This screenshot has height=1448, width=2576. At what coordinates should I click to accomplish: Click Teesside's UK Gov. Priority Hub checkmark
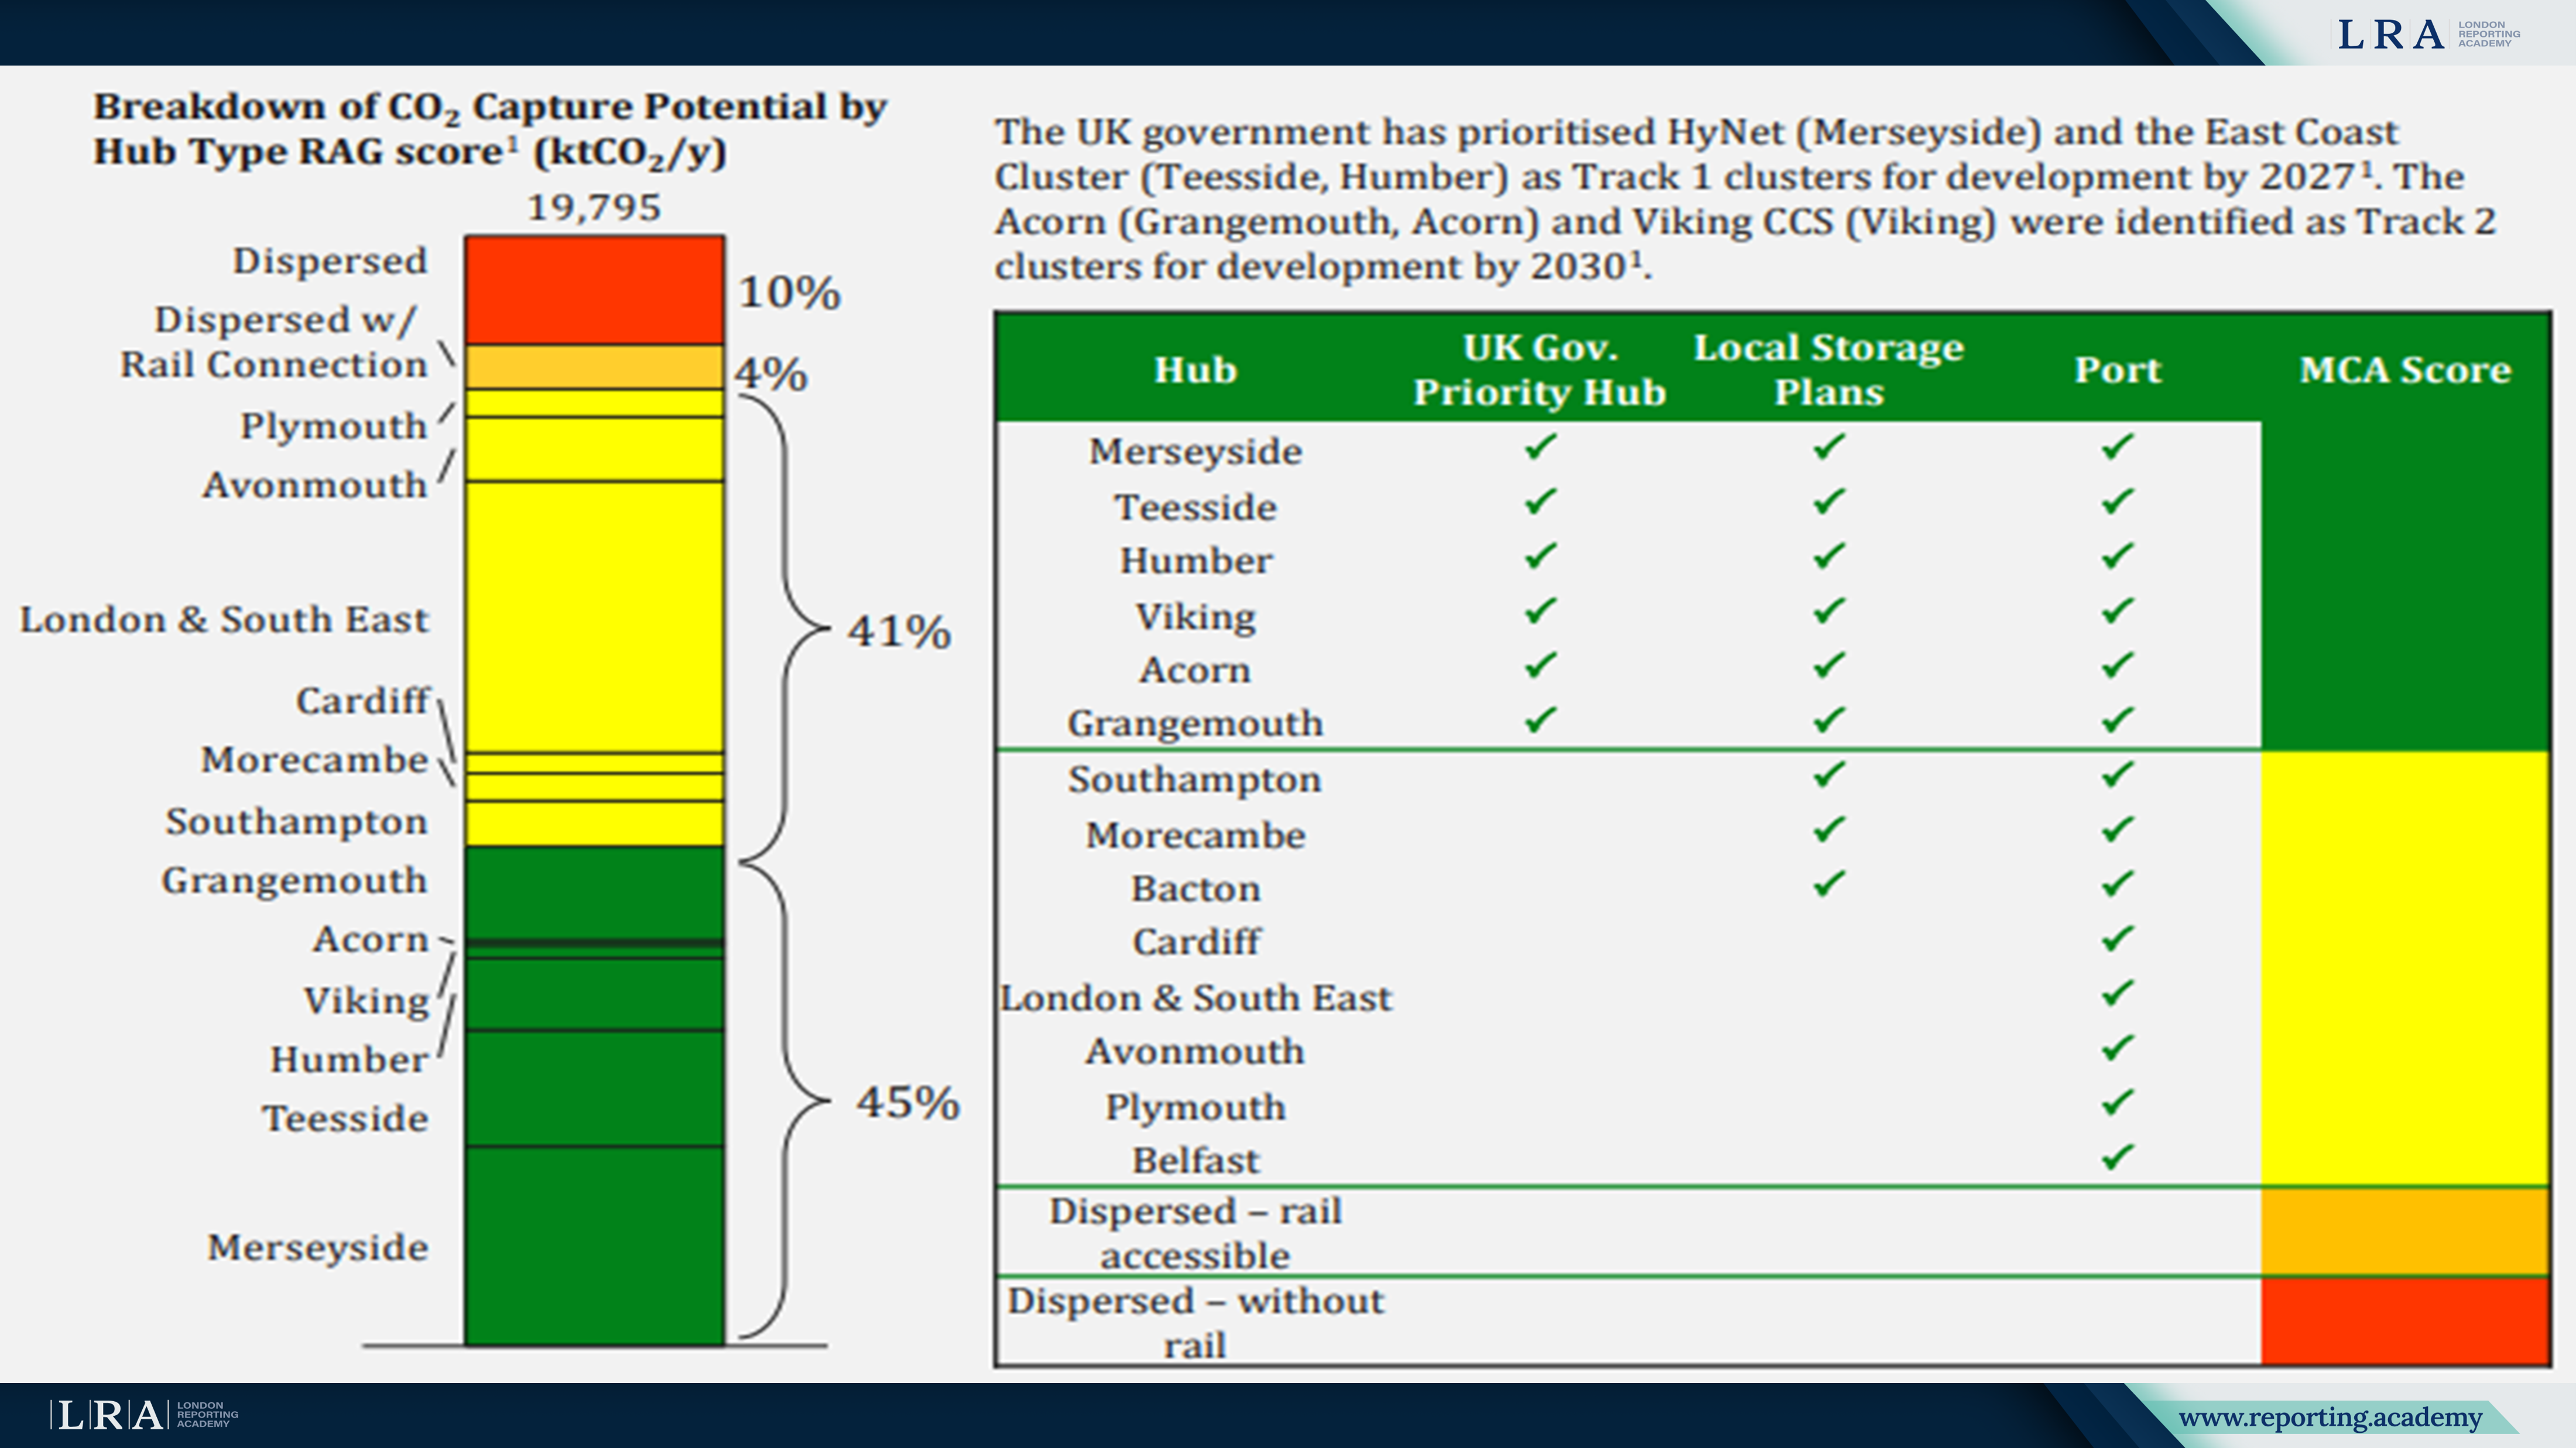1541,501
